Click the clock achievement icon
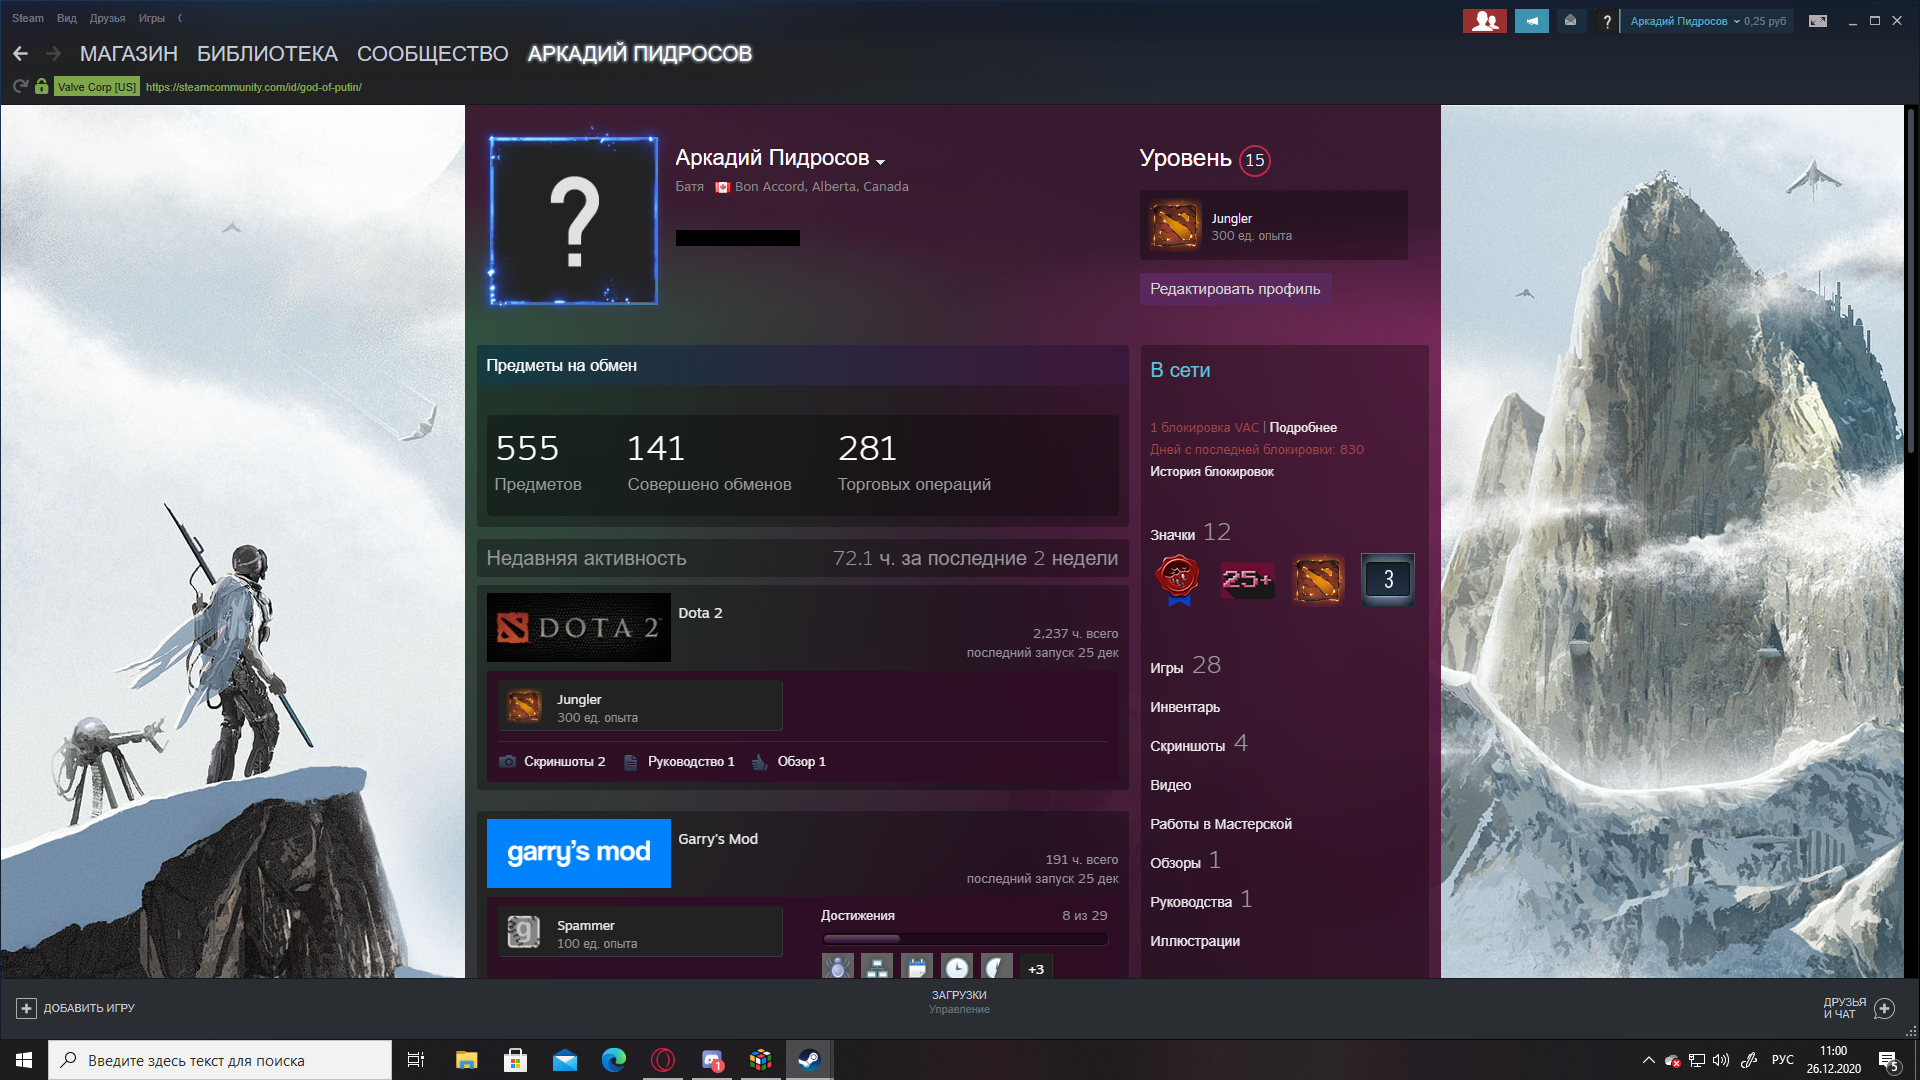Image resolution: width=1920 pixels, height=1080 pixels. [957, 967]
